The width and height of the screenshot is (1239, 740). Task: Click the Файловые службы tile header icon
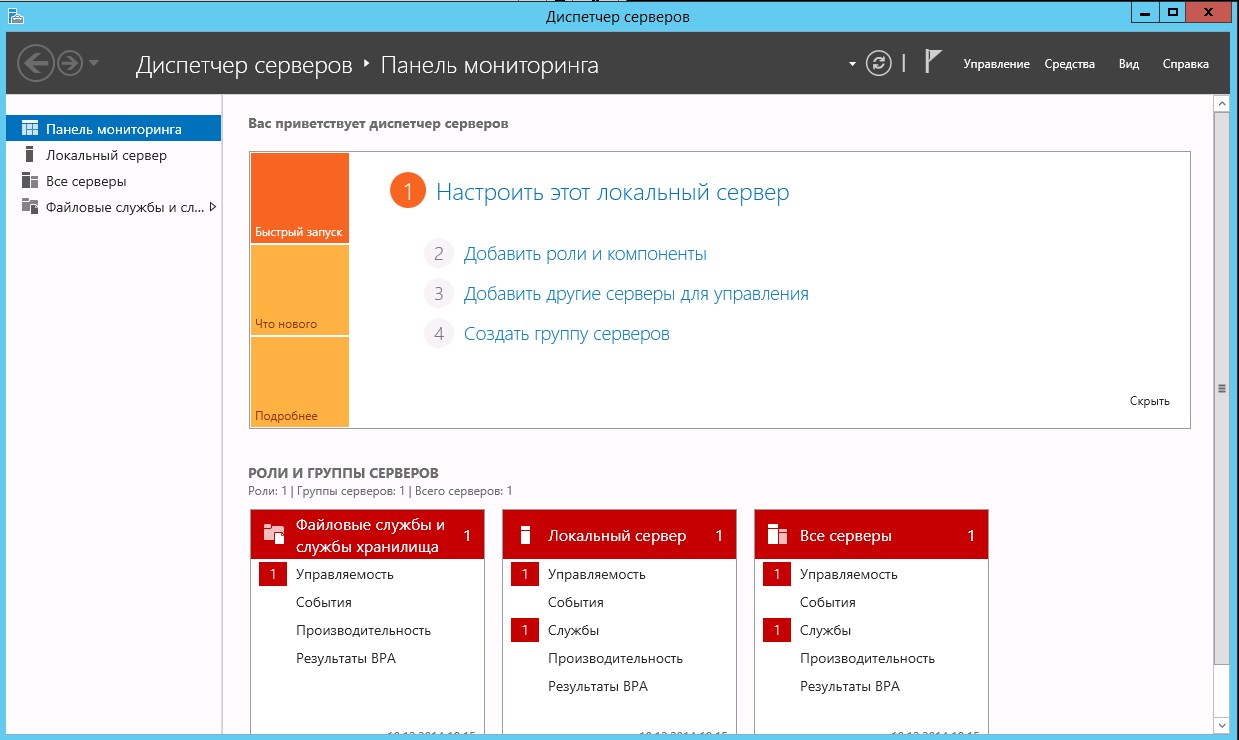273,534
